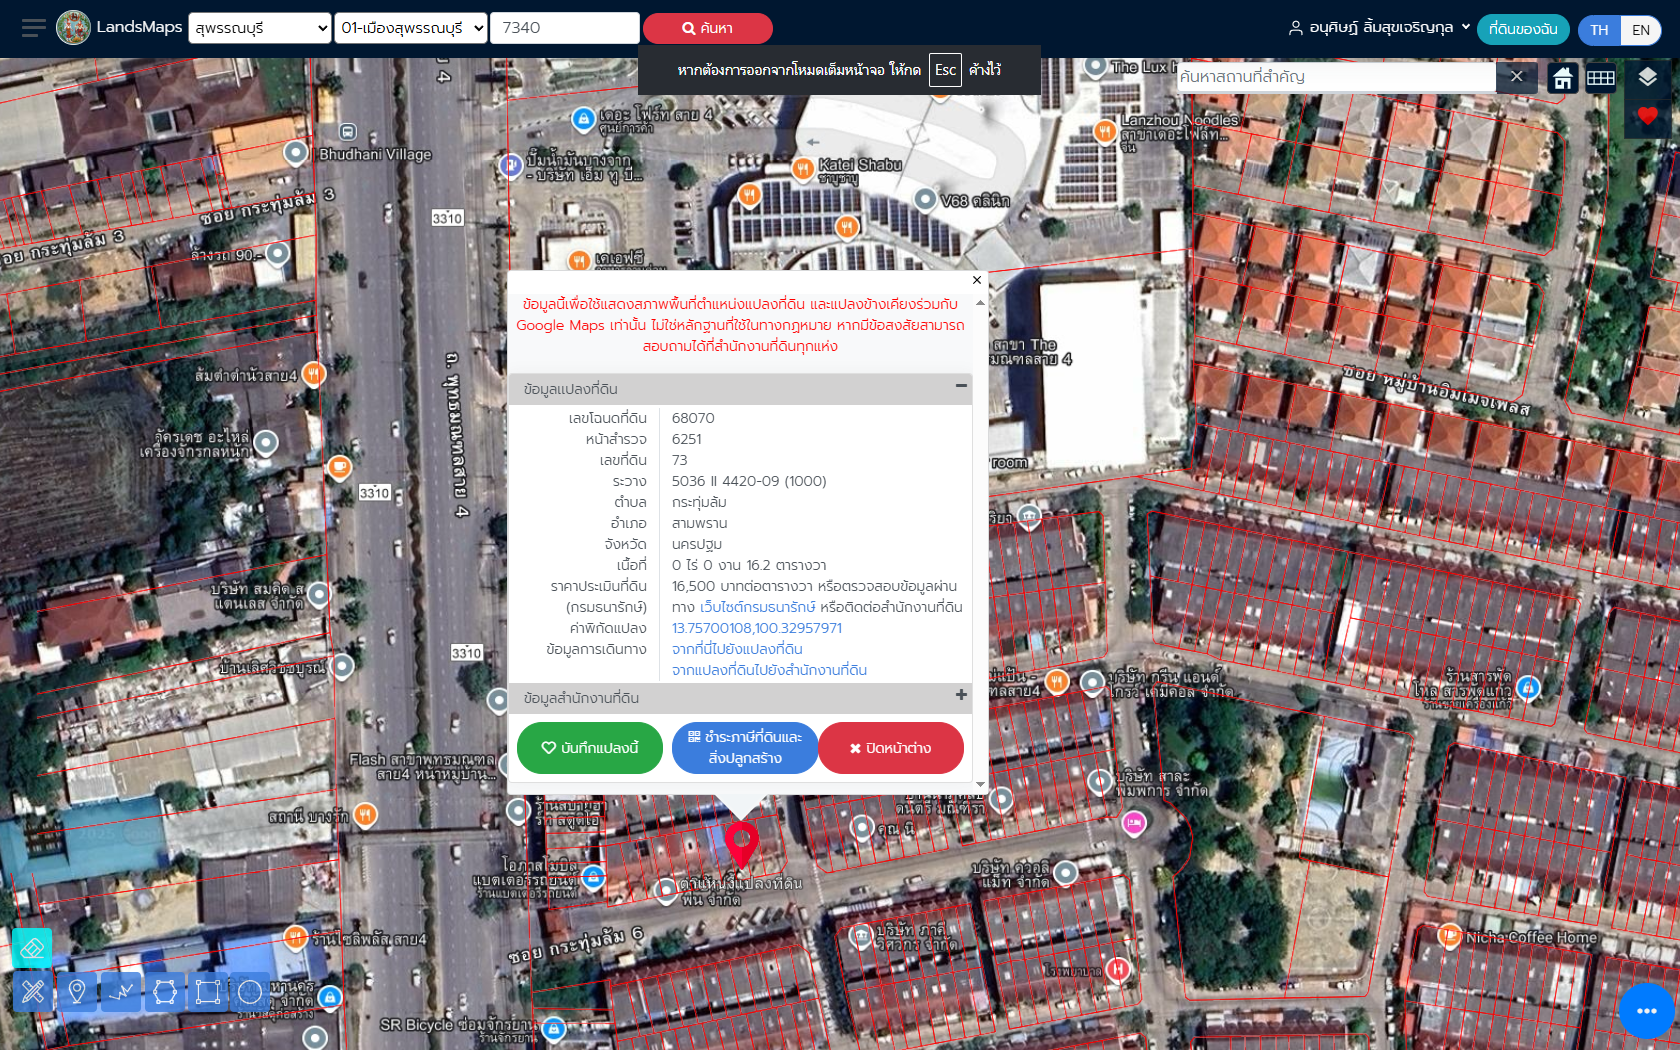This screenshot has height=1050, width=1680.
Task: Open the province dropdown showing สุพรรณบุรี
Action: (260, 28)
